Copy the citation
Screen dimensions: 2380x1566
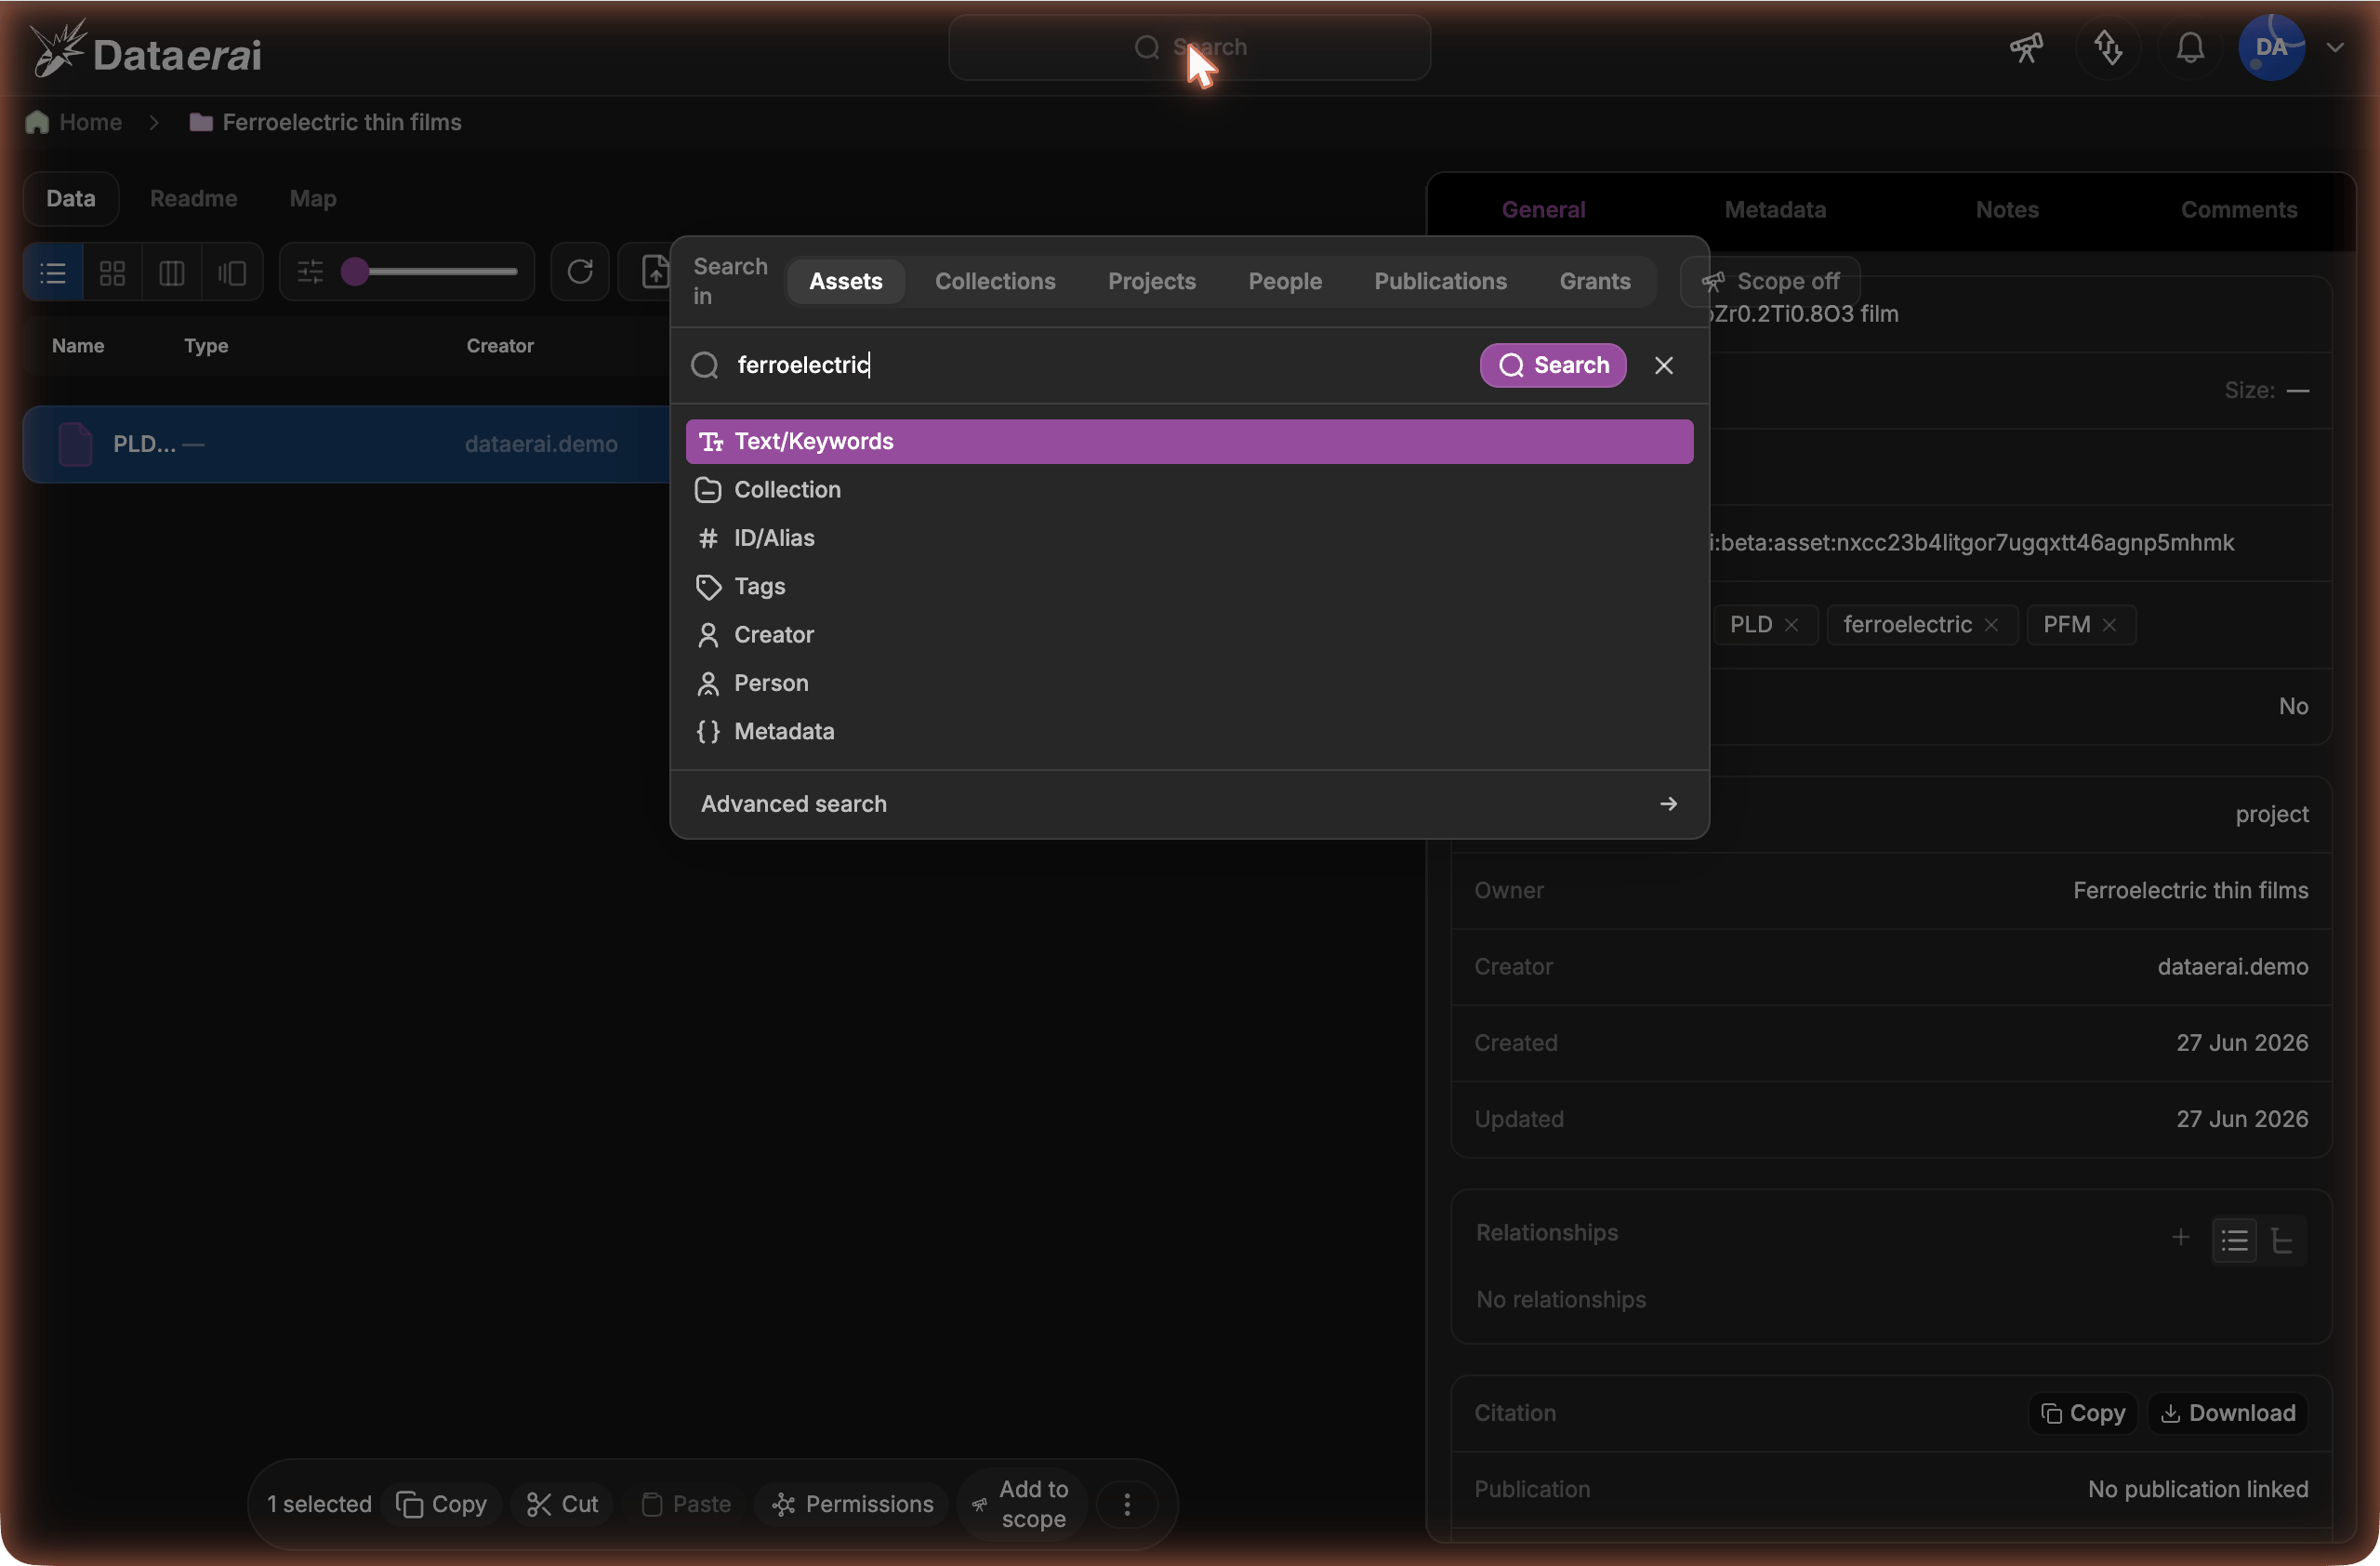click(x=2083, y=1413)
